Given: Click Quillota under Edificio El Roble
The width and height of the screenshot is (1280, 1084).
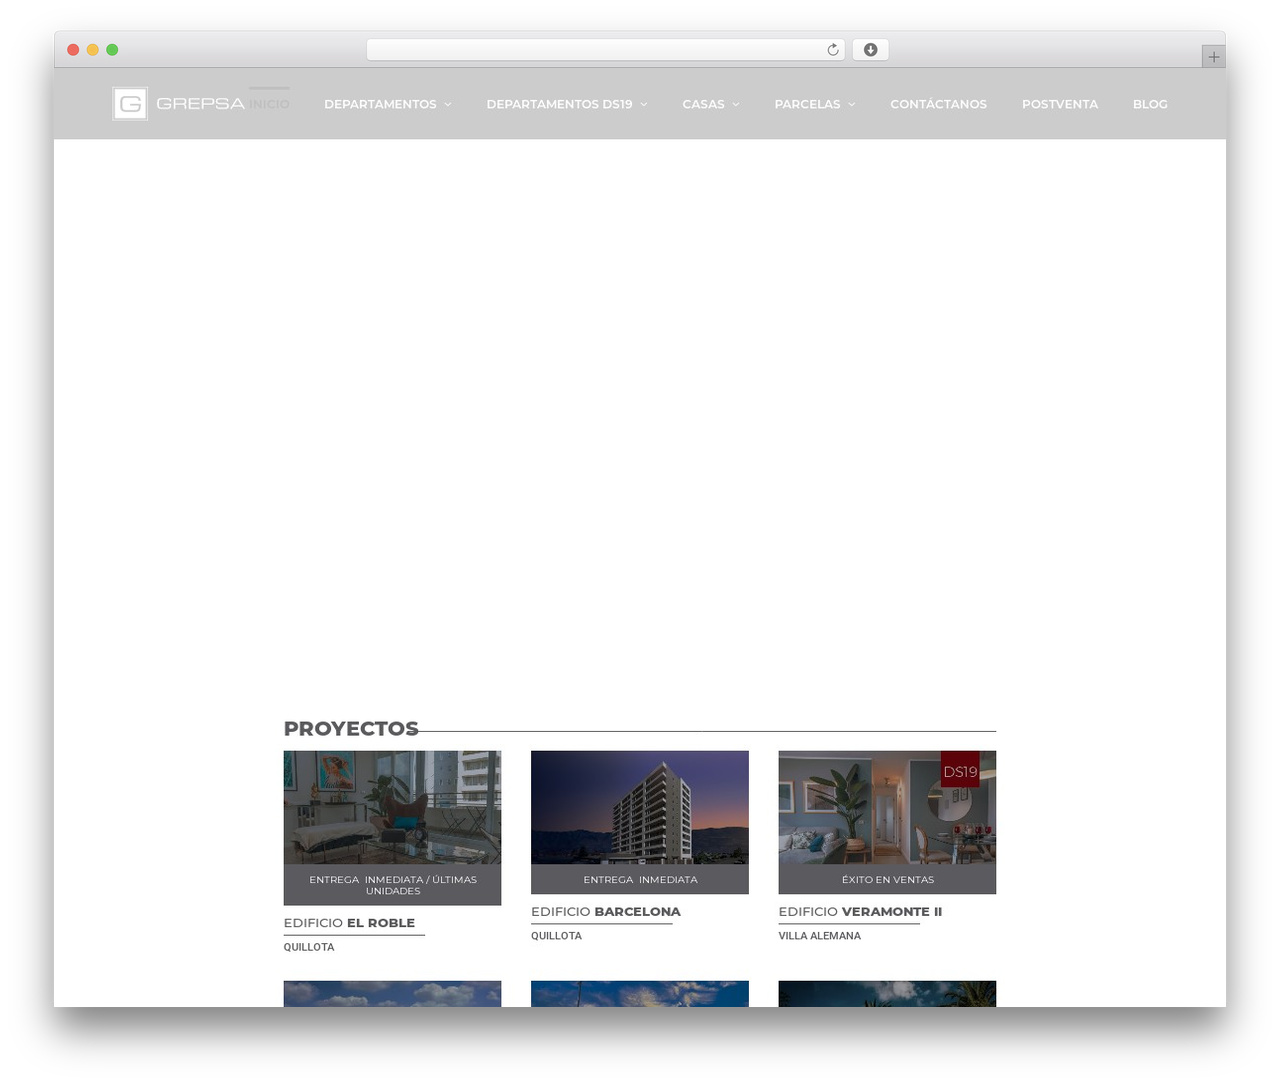Looking at the screenshot, I should coord(309,947).
